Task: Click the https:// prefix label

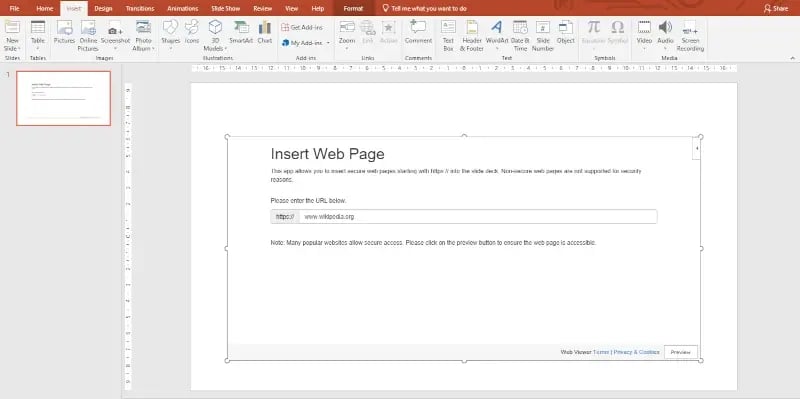Action: pos(285,216)
